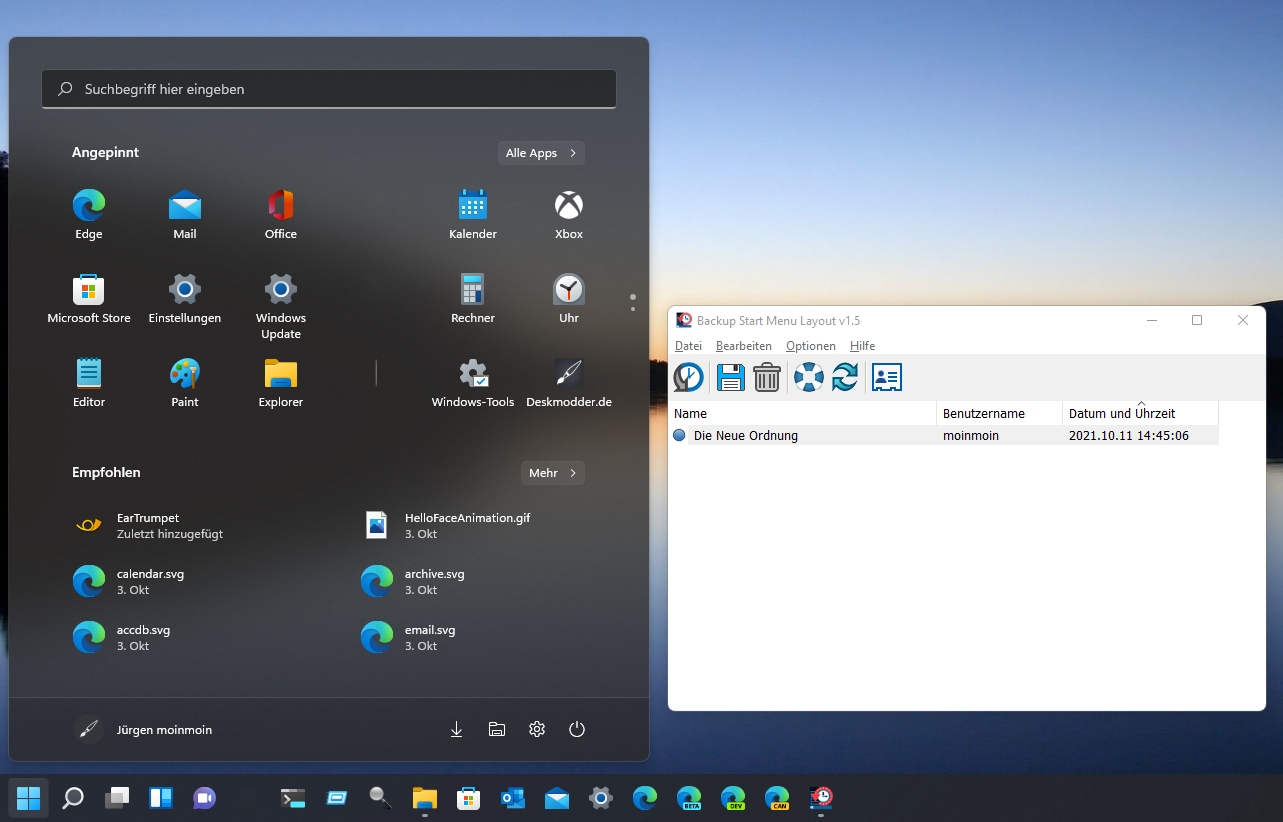
Task: Click the 'moinmoin' Benutzername cell
Action: point(971,436)
